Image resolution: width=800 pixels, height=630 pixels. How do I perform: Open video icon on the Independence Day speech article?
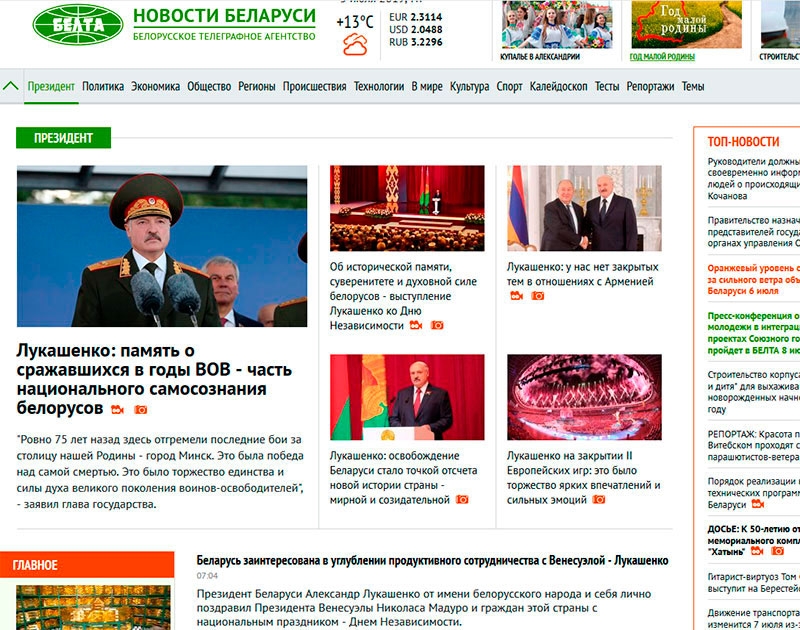point(415,326)
